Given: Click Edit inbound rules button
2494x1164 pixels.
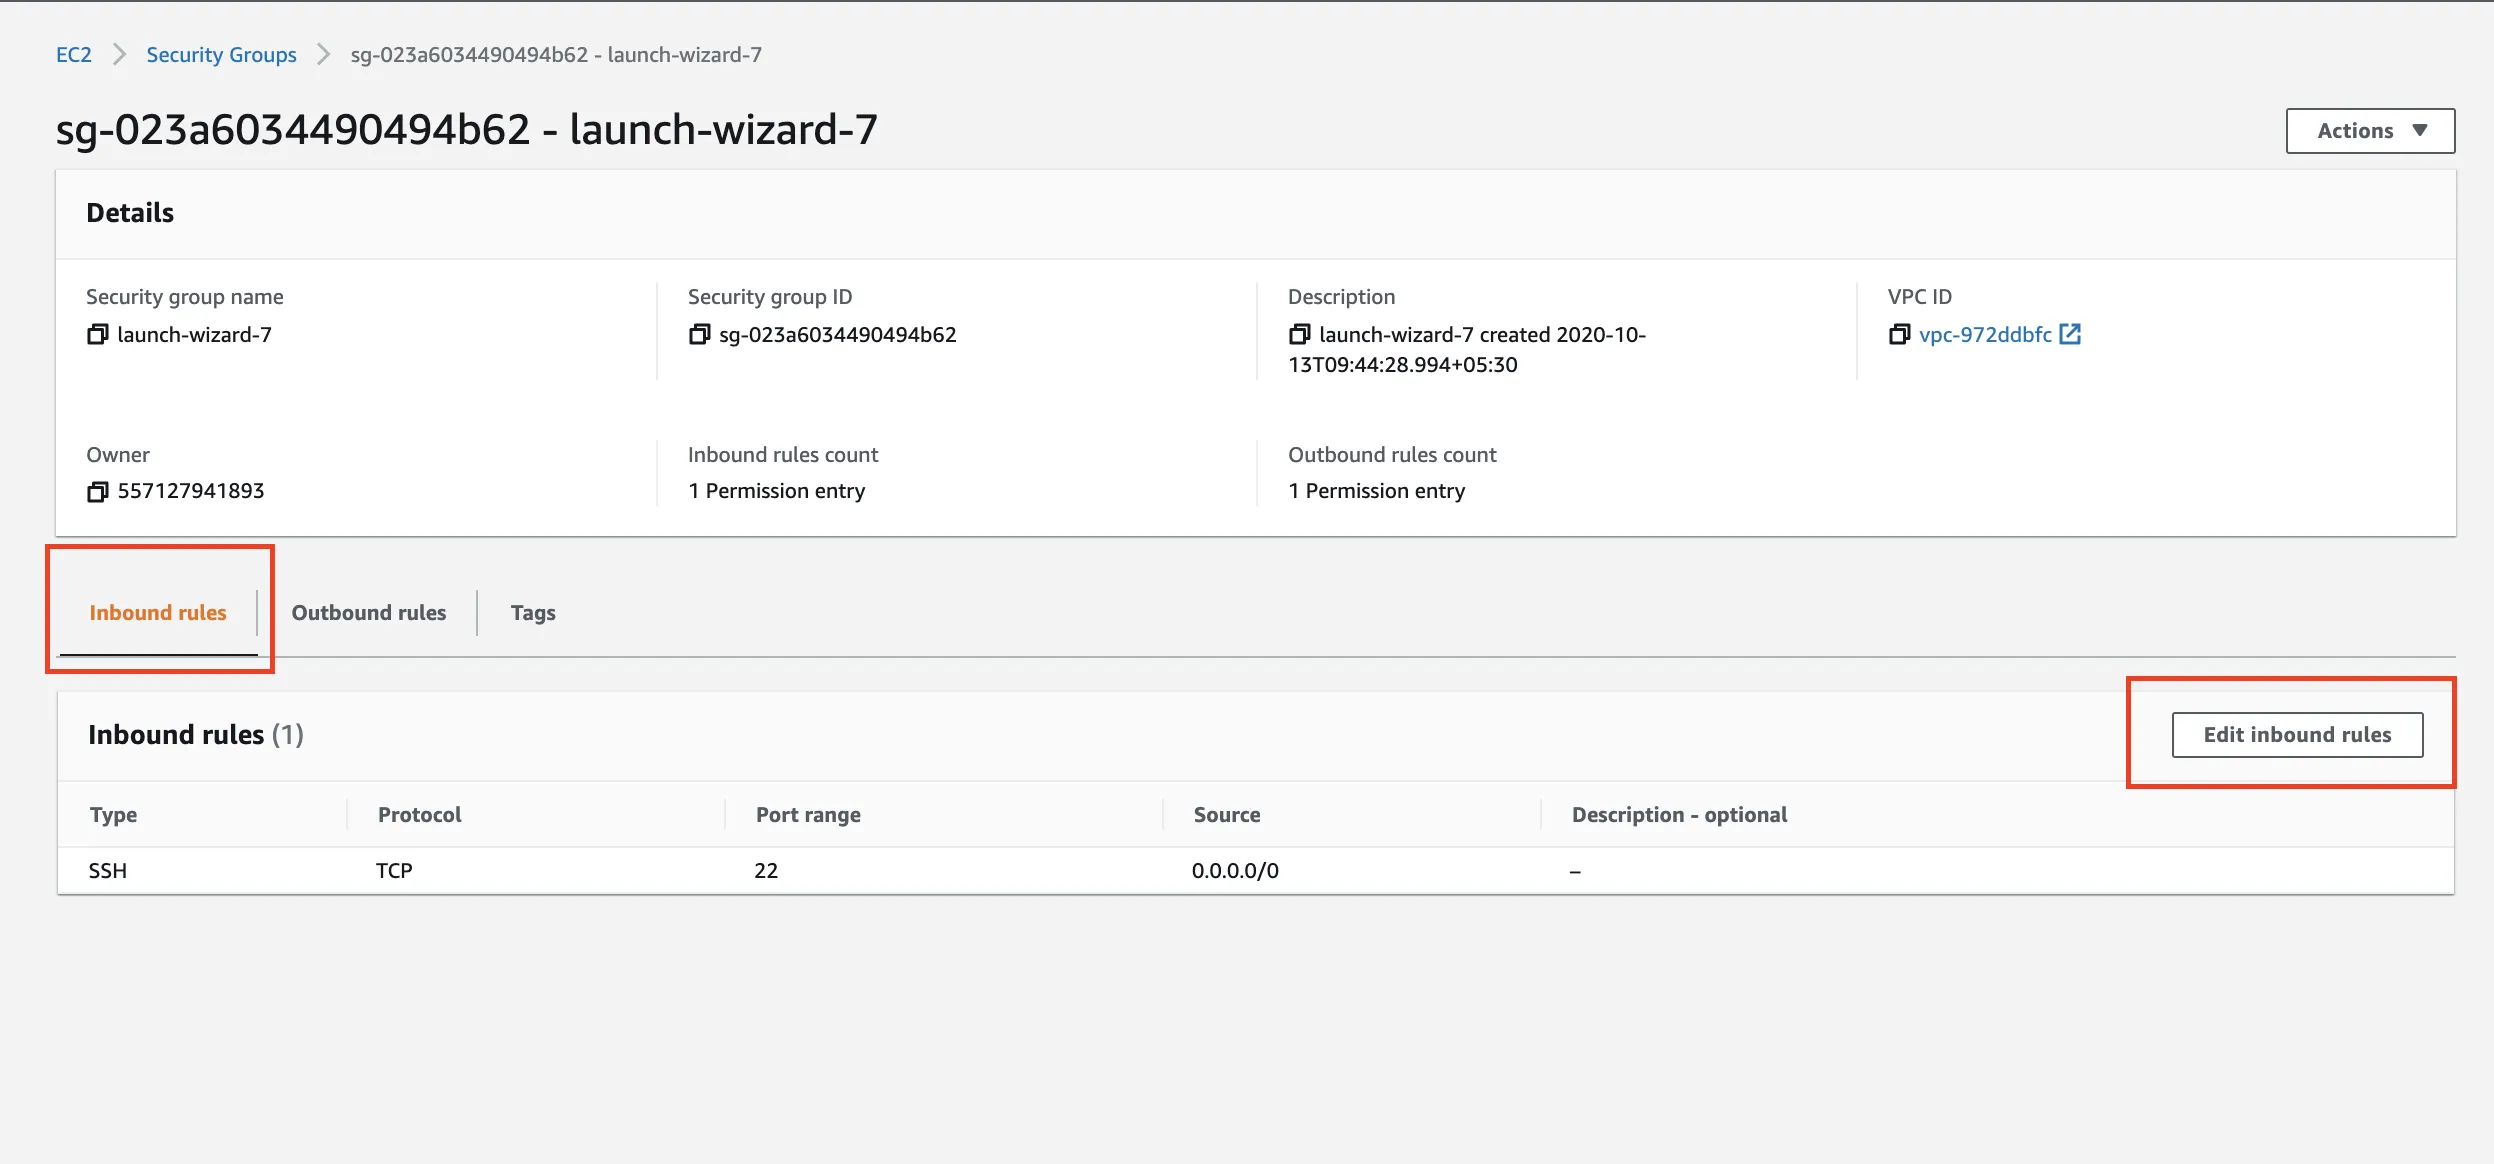Looking at the screenshot, I should click(2297, 735).
